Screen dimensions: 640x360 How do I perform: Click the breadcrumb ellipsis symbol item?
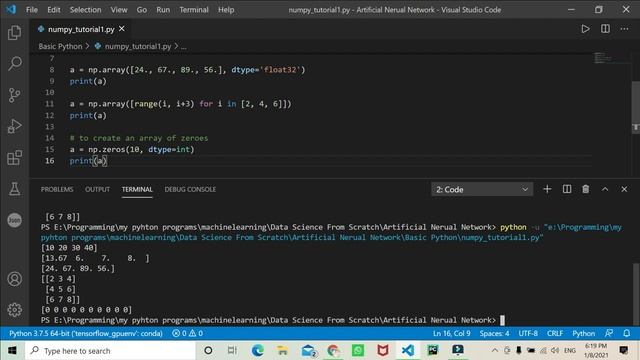click(184, 47)
